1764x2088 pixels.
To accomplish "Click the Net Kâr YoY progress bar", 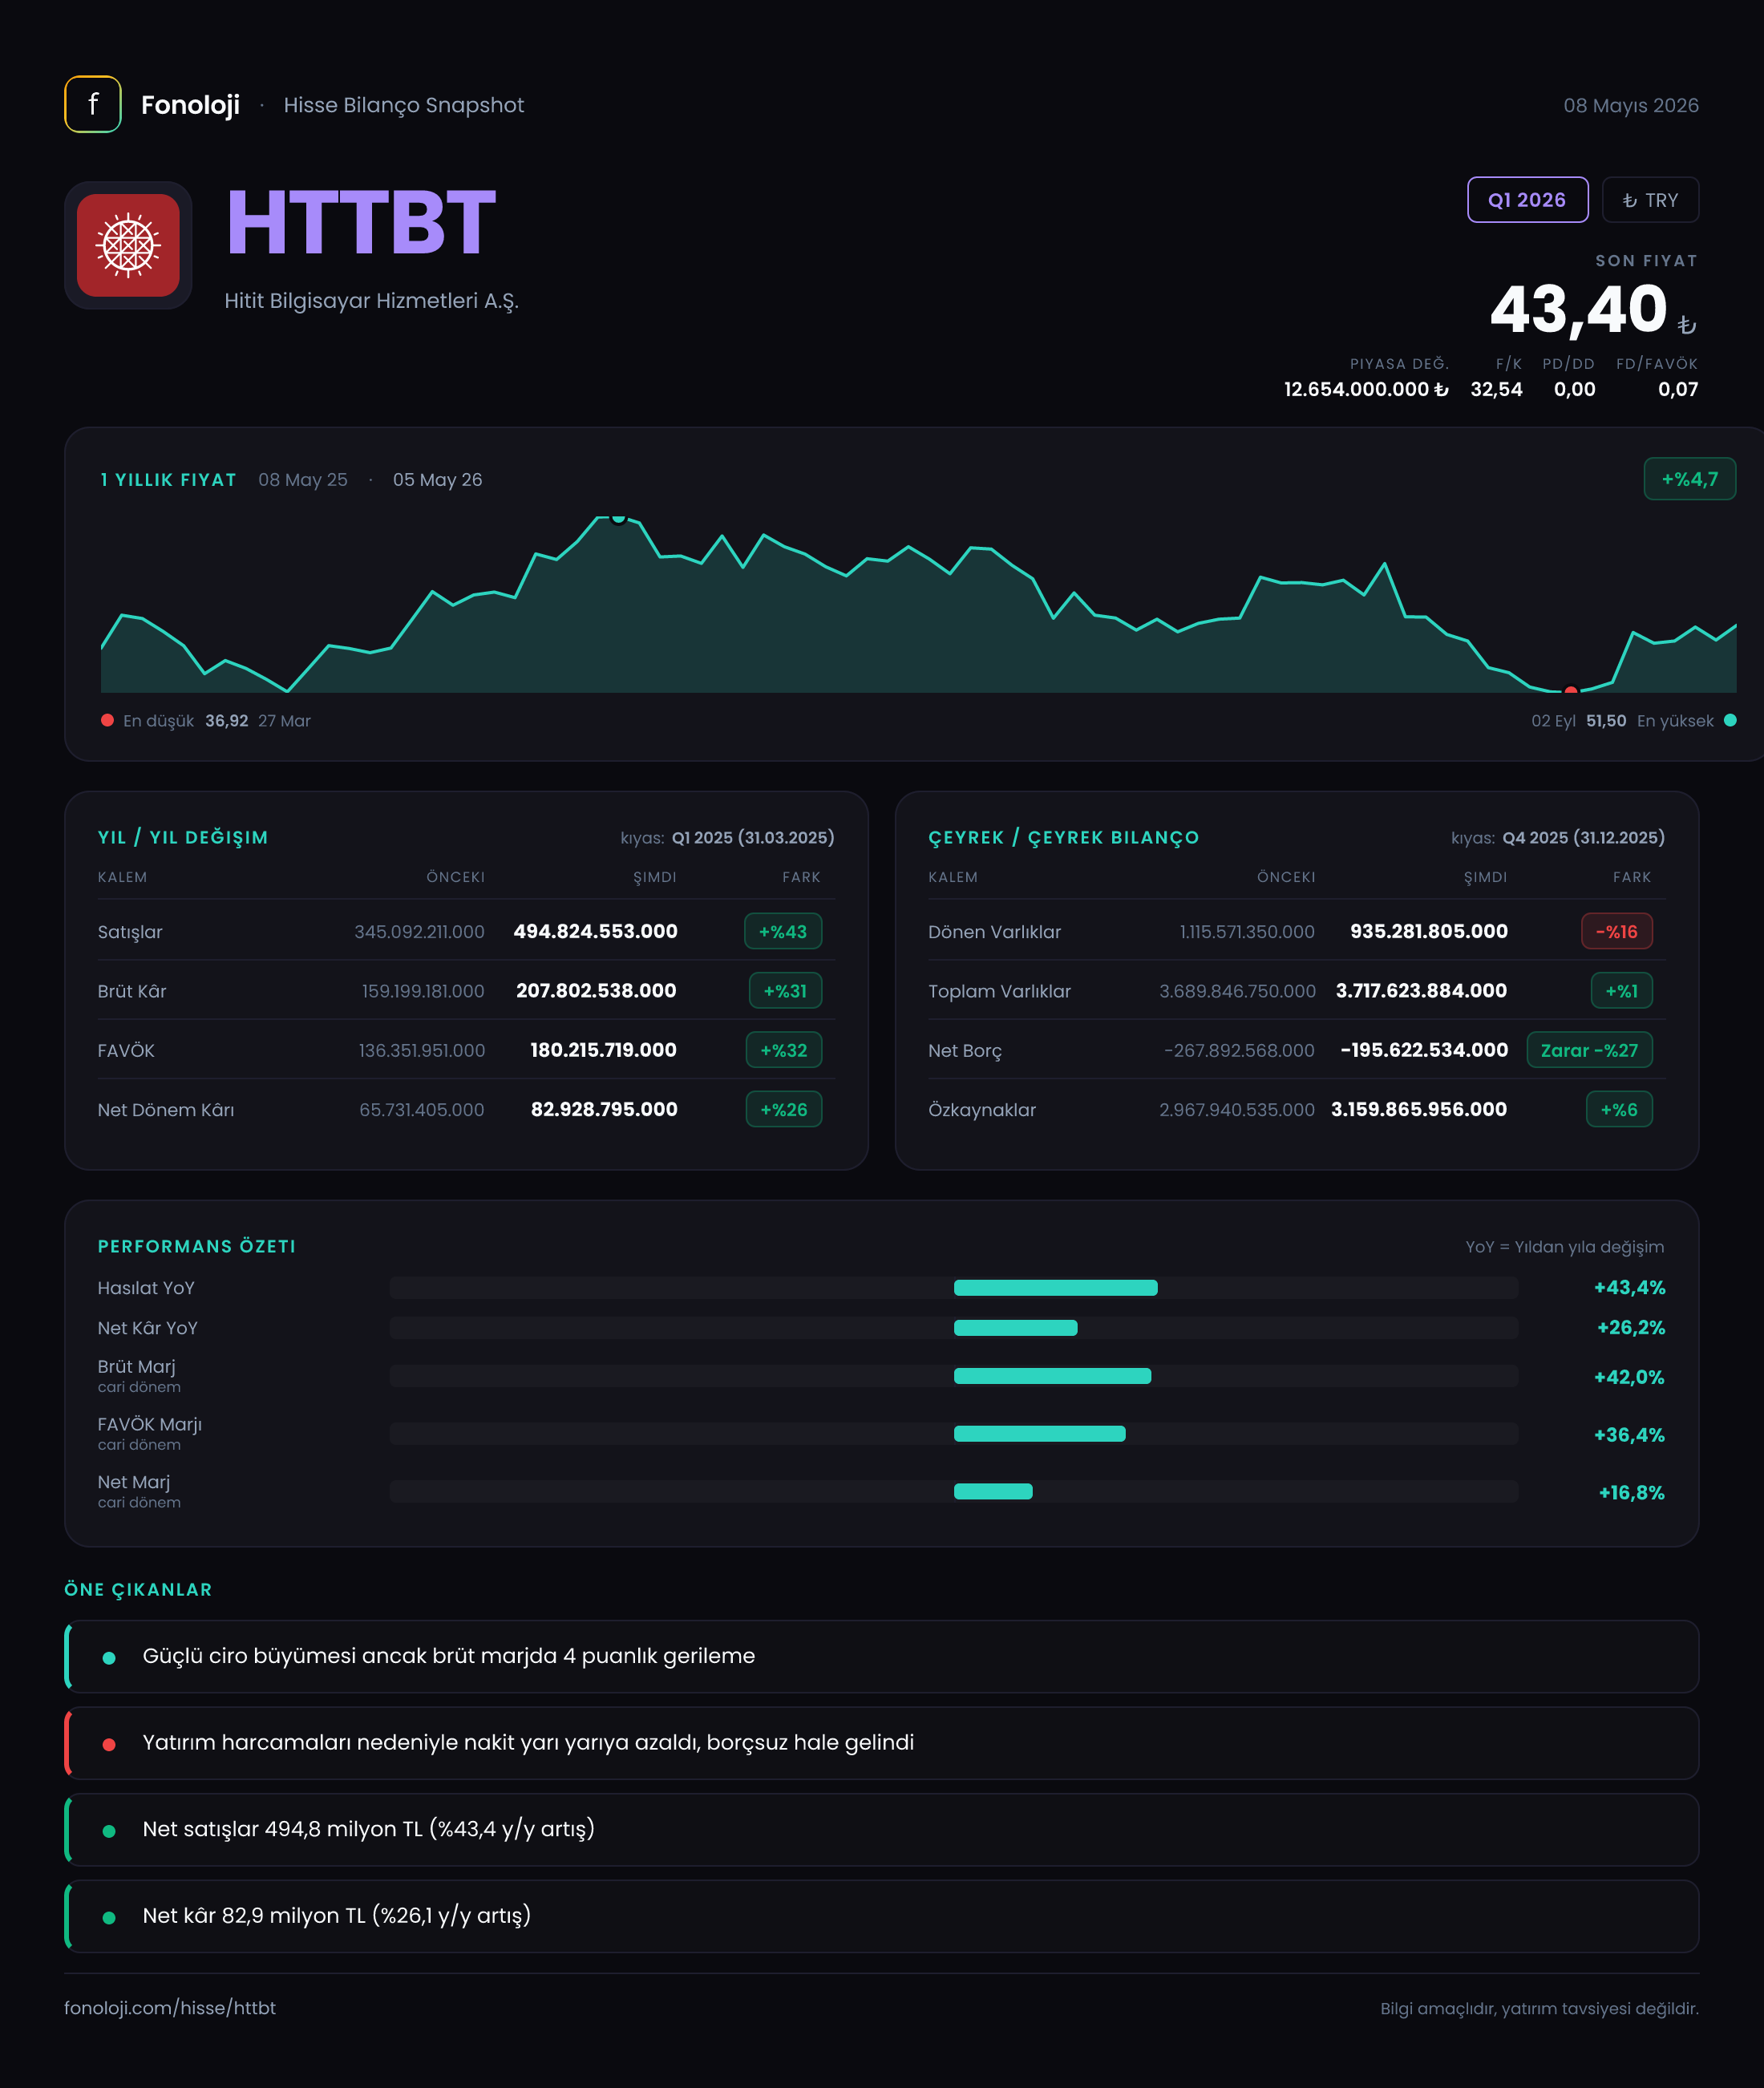I will coord(953,1327).
